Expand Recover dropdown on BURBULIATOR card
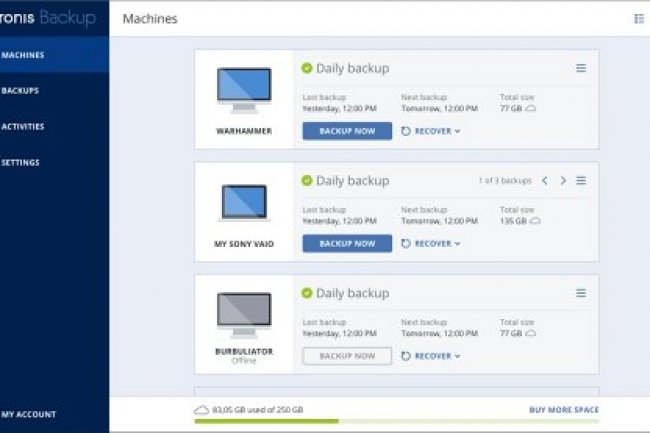 431,356
